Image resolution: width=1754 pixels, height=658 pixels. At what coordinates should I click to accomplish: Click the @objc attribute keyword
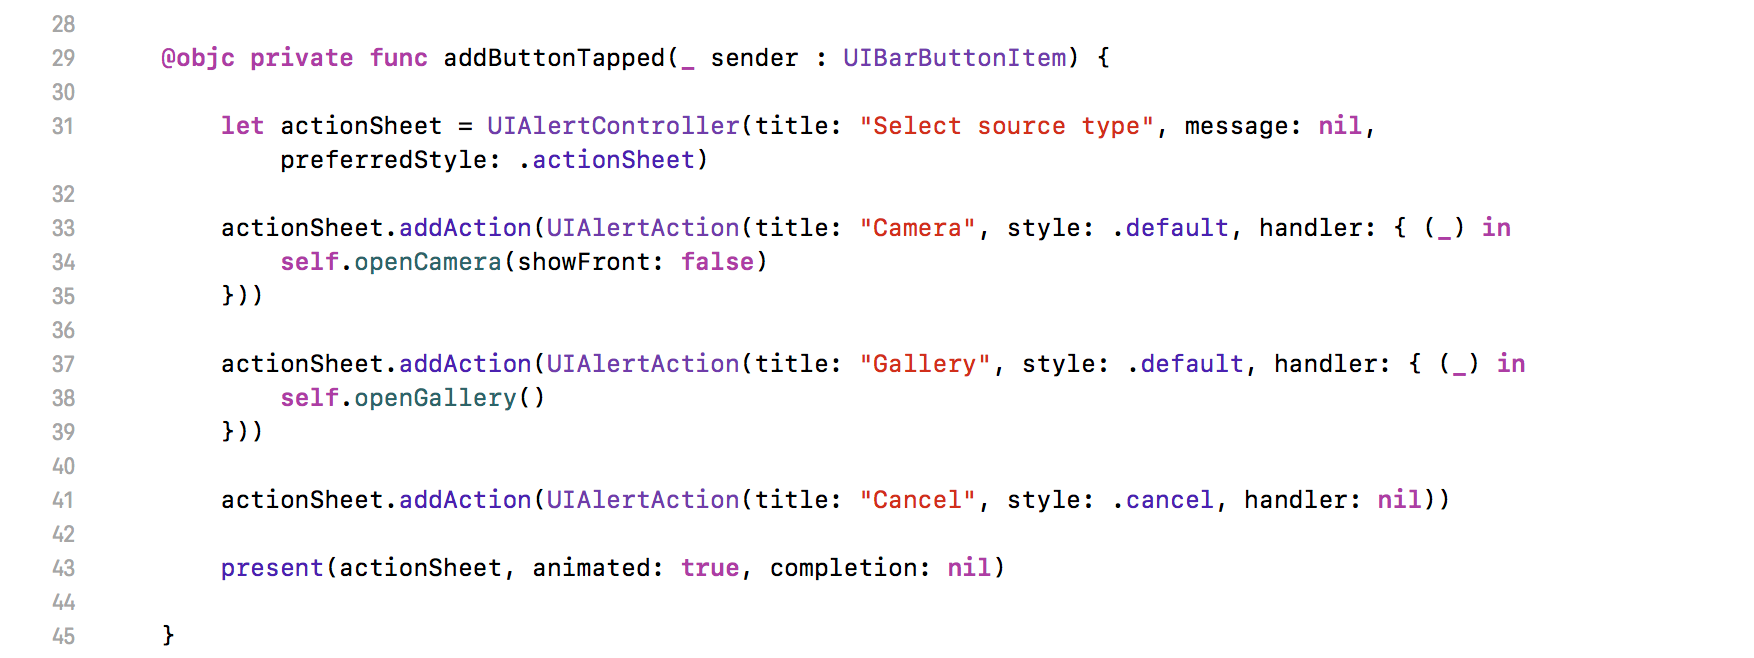[198, 58]
